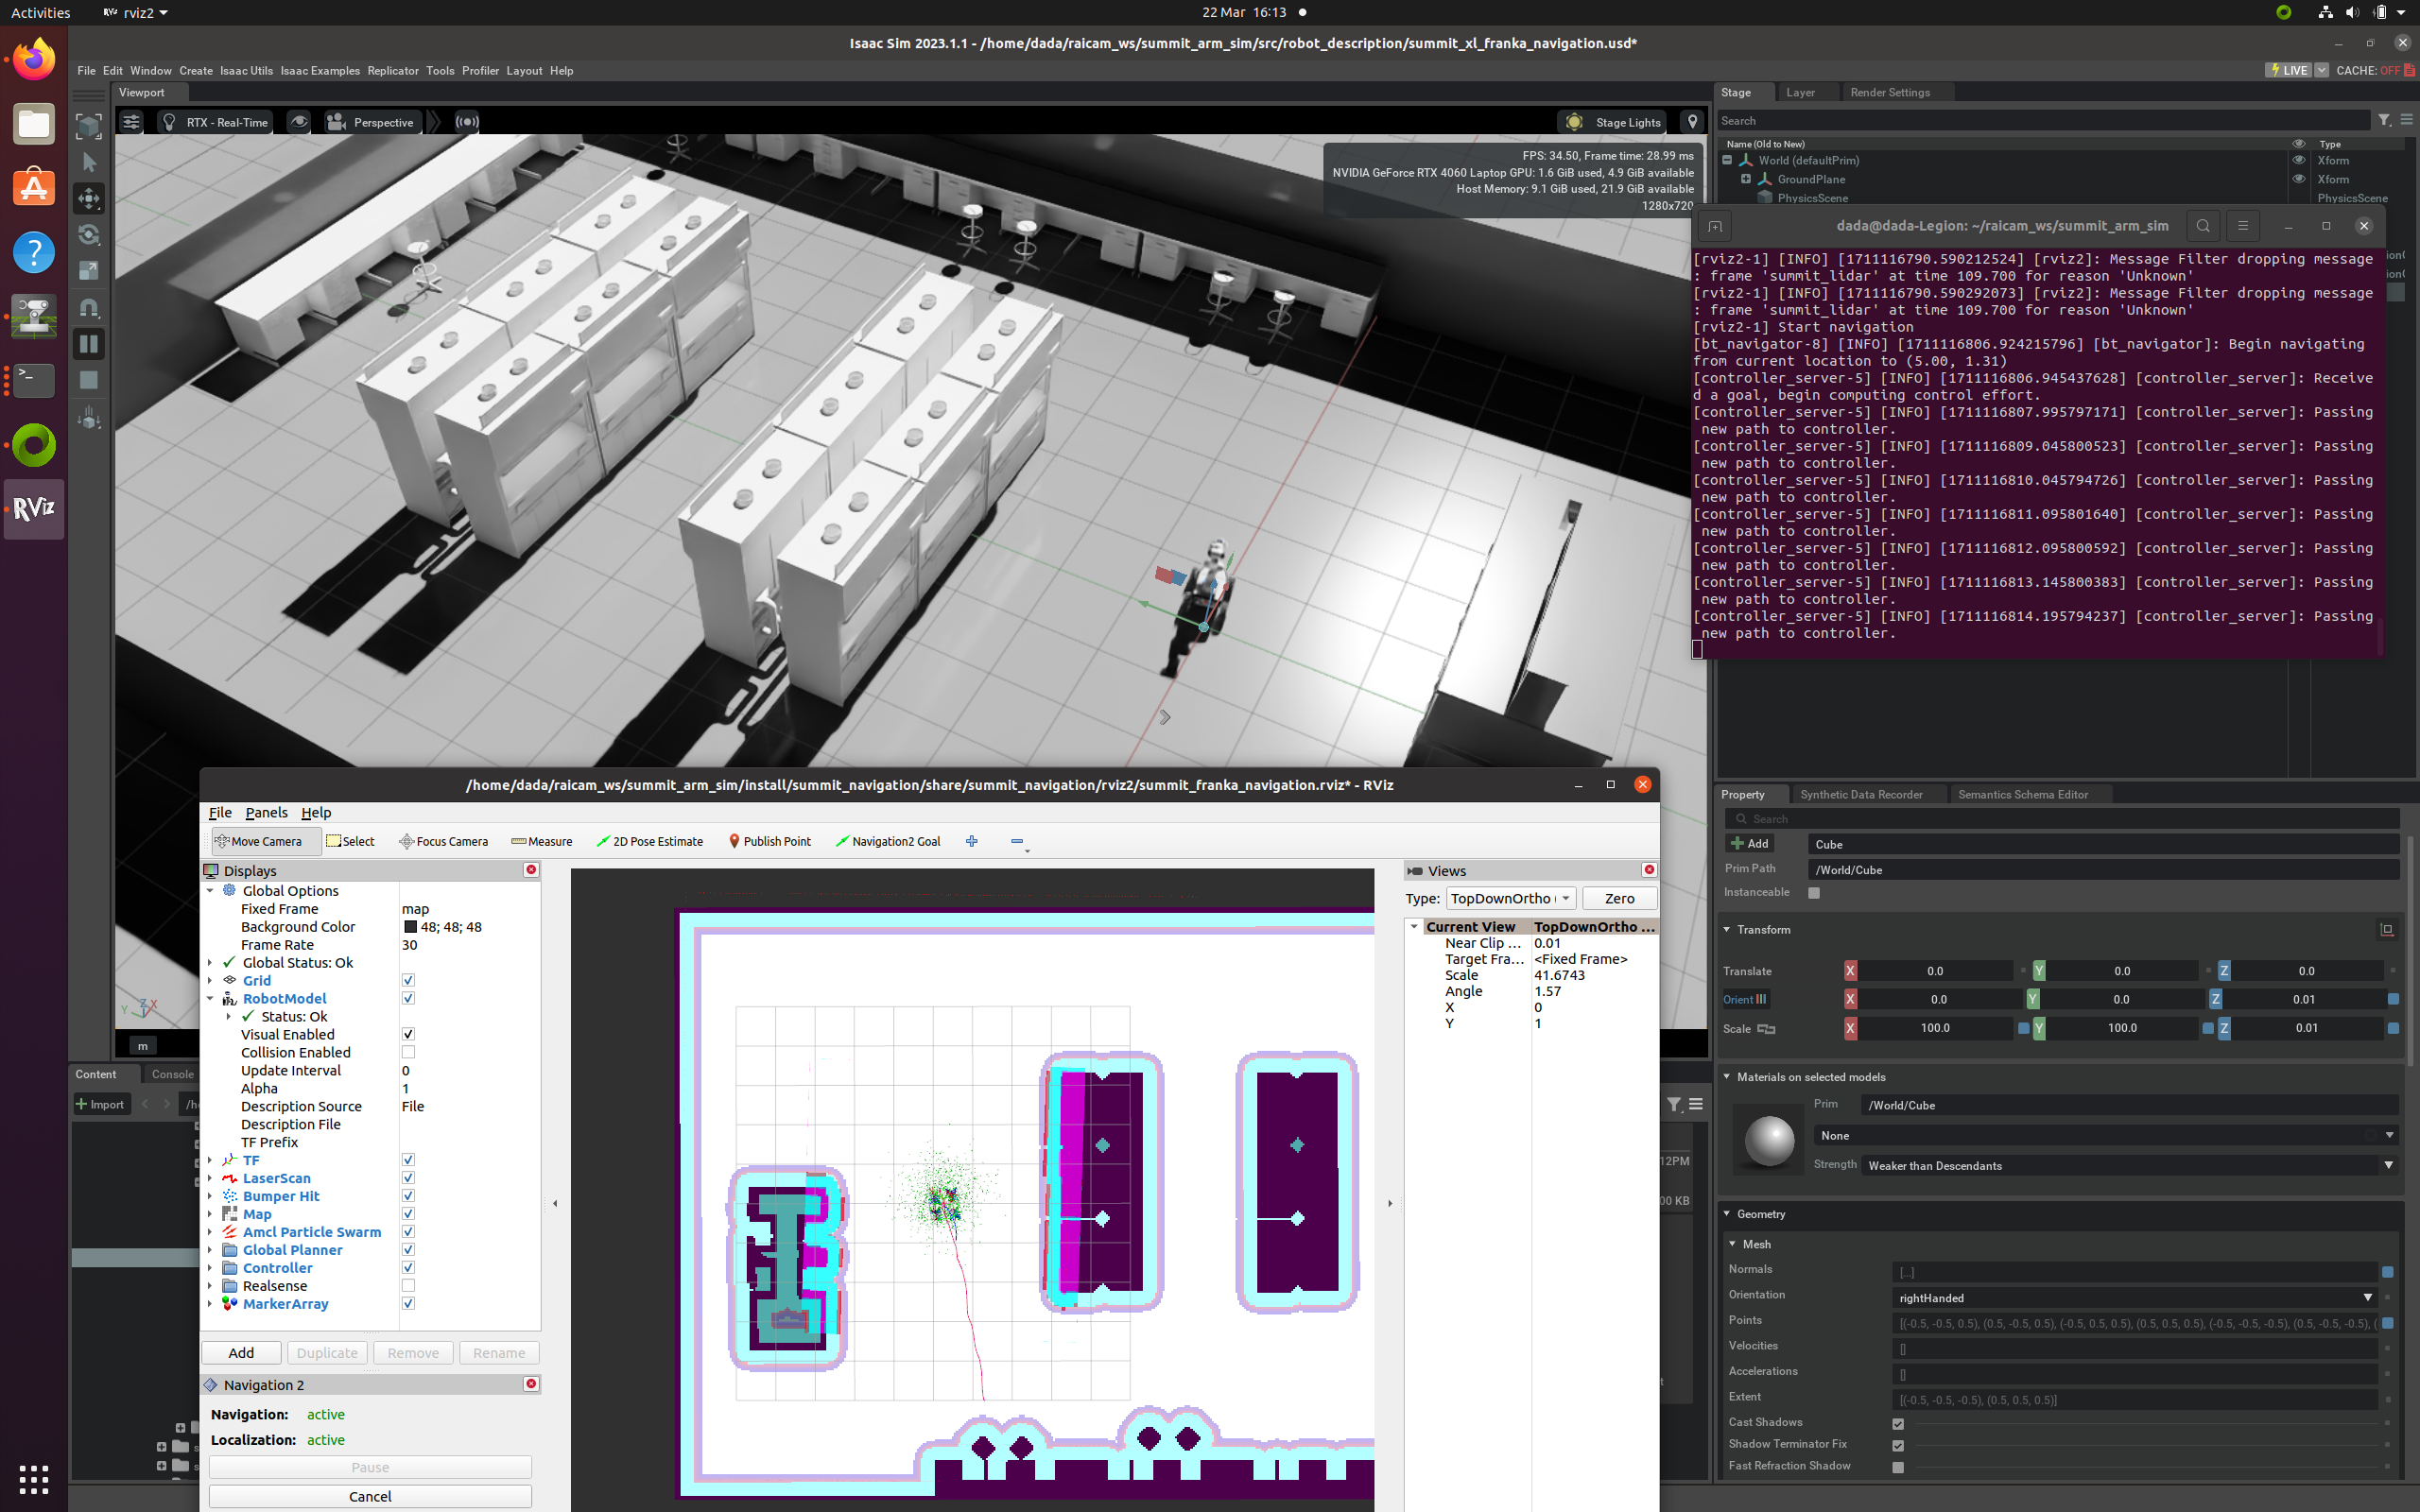Expand the RobotModel display properties

(211, 996)
